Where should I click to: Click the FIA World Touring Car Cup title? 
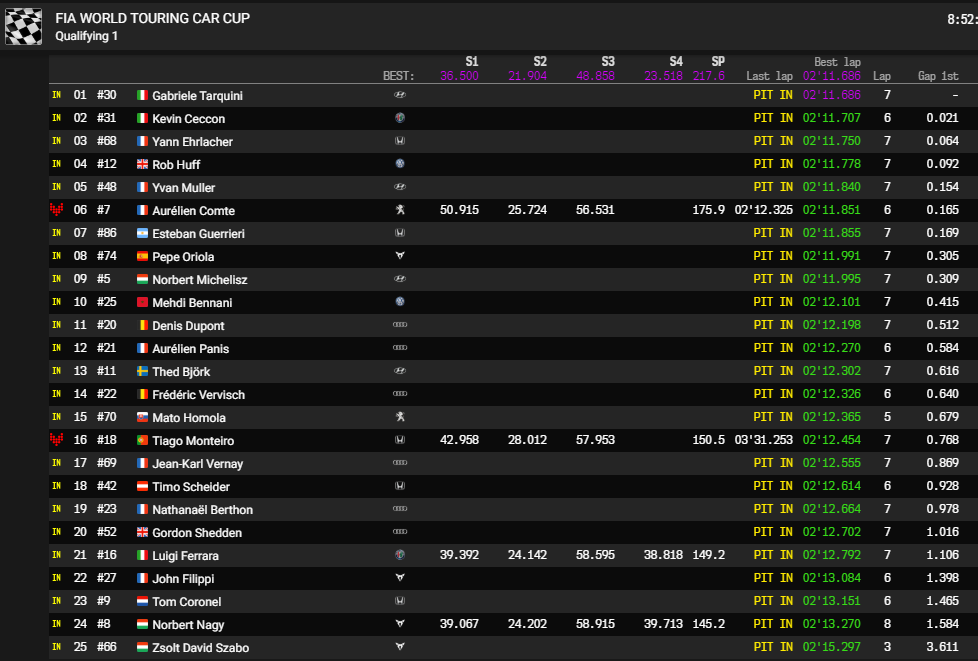click(x=152, y=18)
